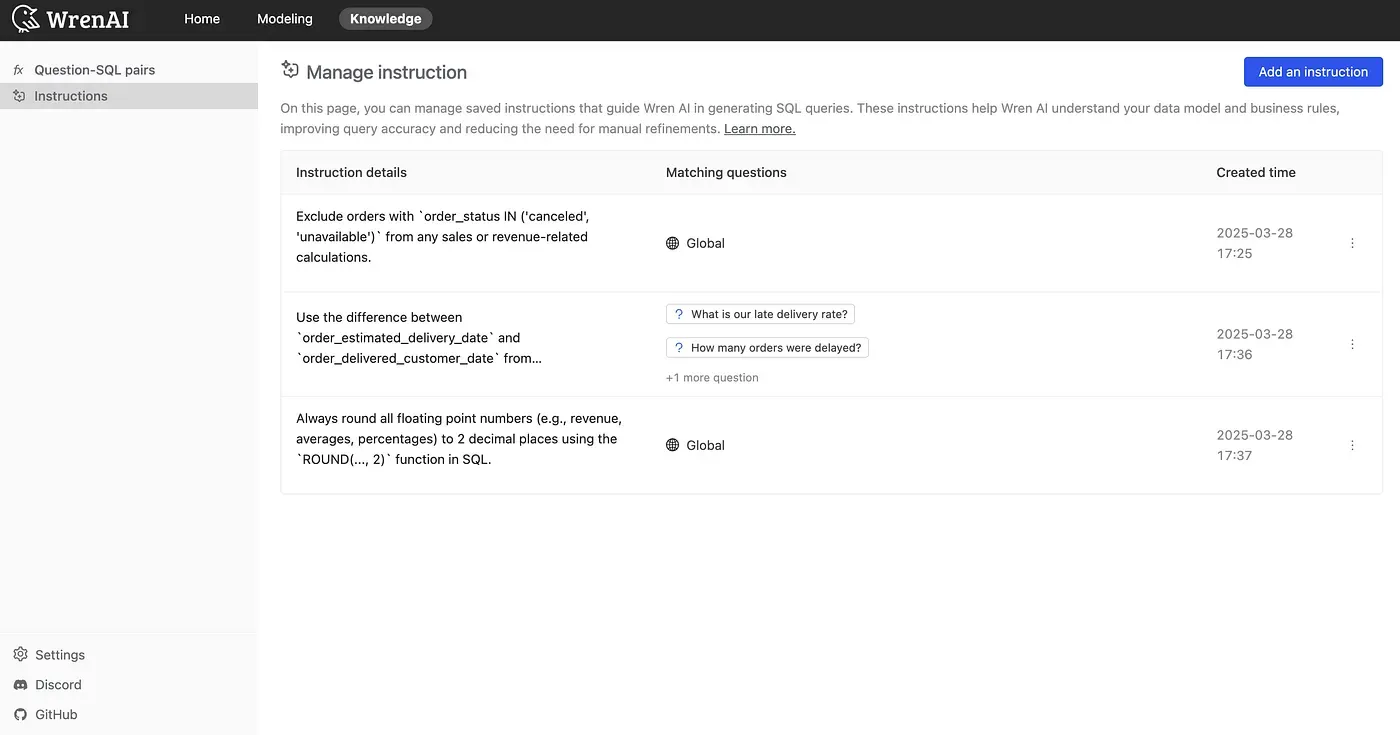Expand the '+1 more question' text

click(x=712, y=378)
